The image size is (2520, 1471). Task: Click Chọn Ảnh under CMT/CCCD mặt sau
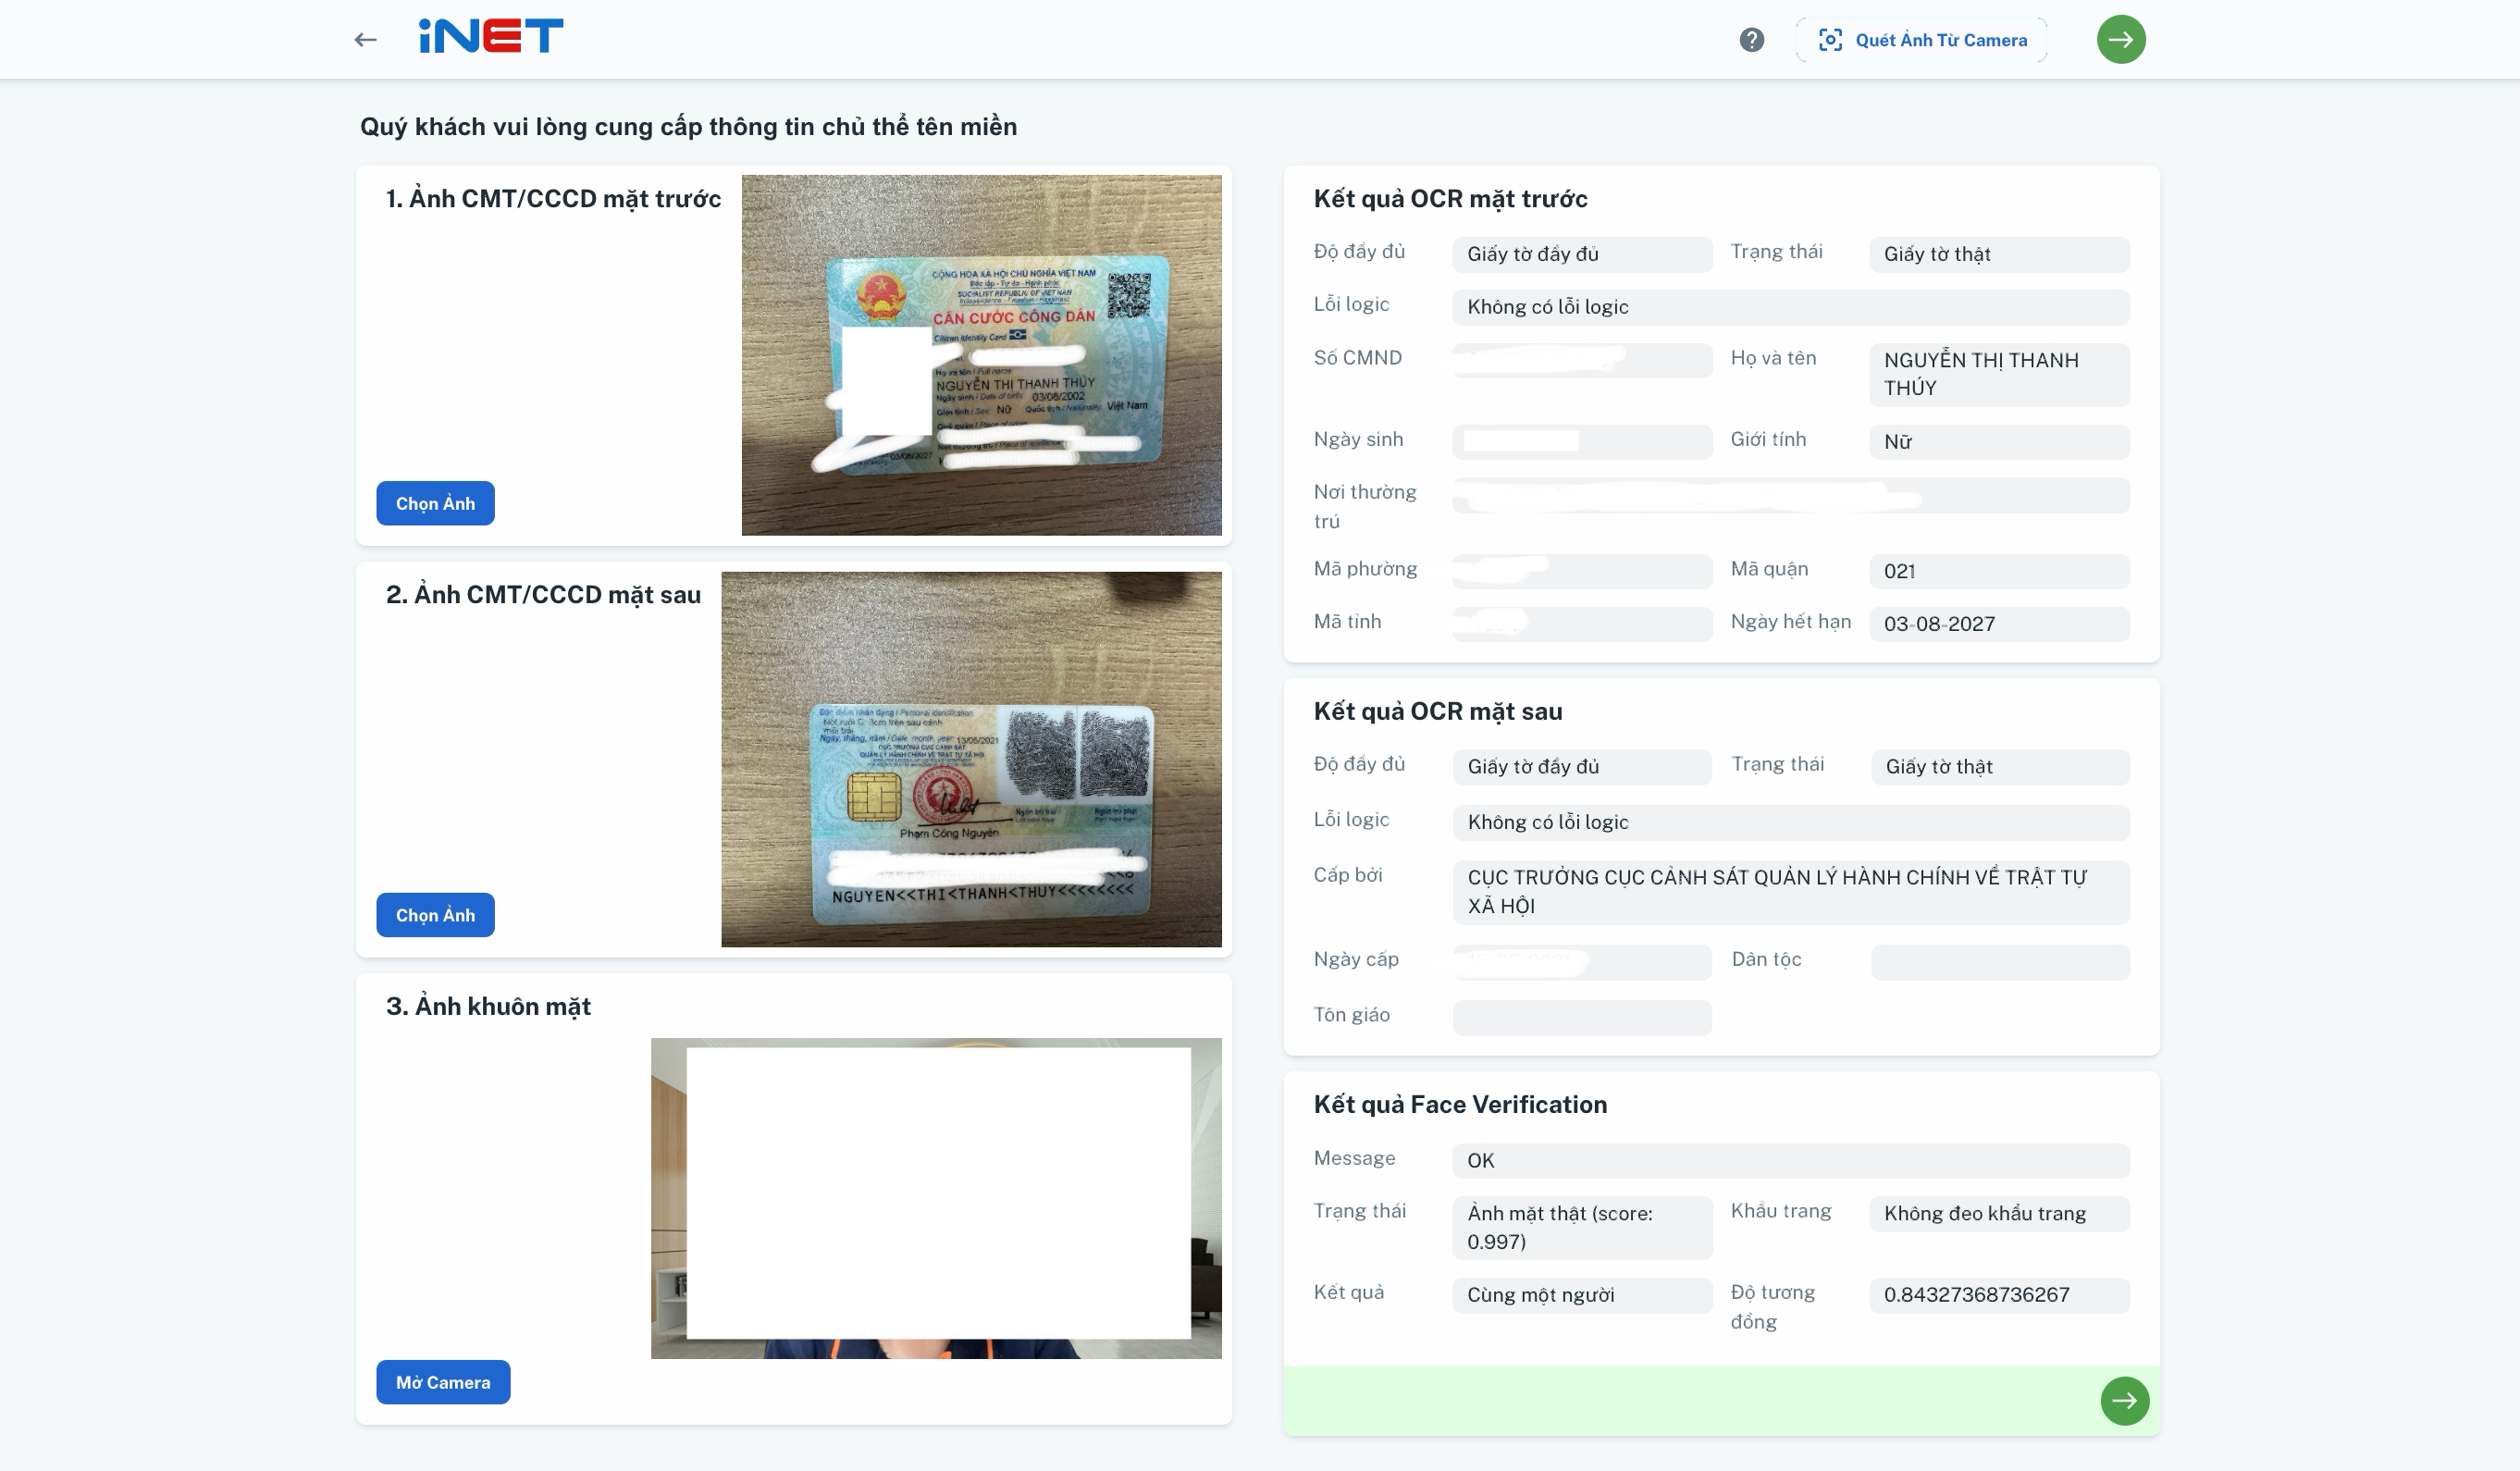[435, 914]
